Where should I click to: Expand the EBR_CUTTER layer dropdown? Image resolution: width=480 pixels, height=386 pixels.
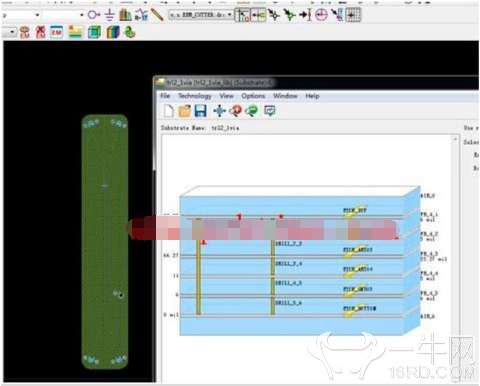229,15
